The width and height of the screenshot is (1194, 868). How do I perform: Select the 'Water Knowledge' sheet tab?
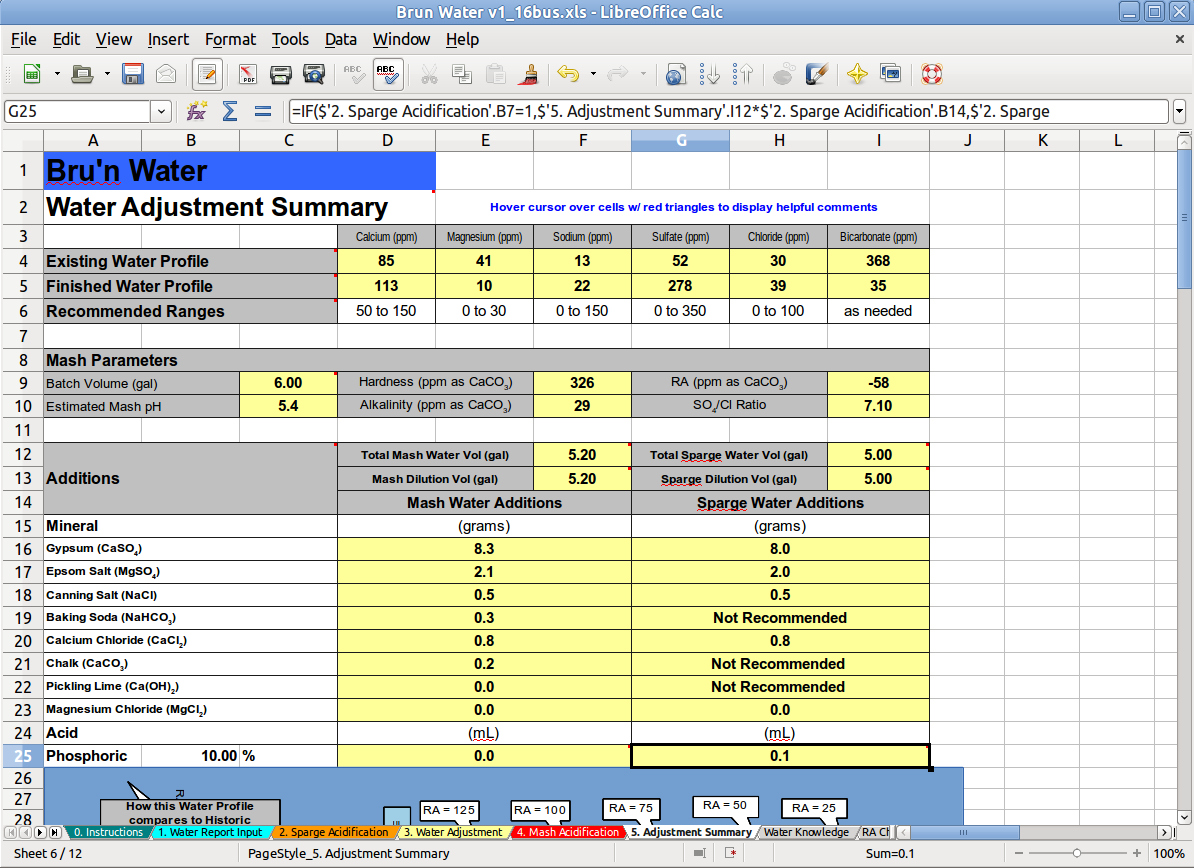[806, 832]
